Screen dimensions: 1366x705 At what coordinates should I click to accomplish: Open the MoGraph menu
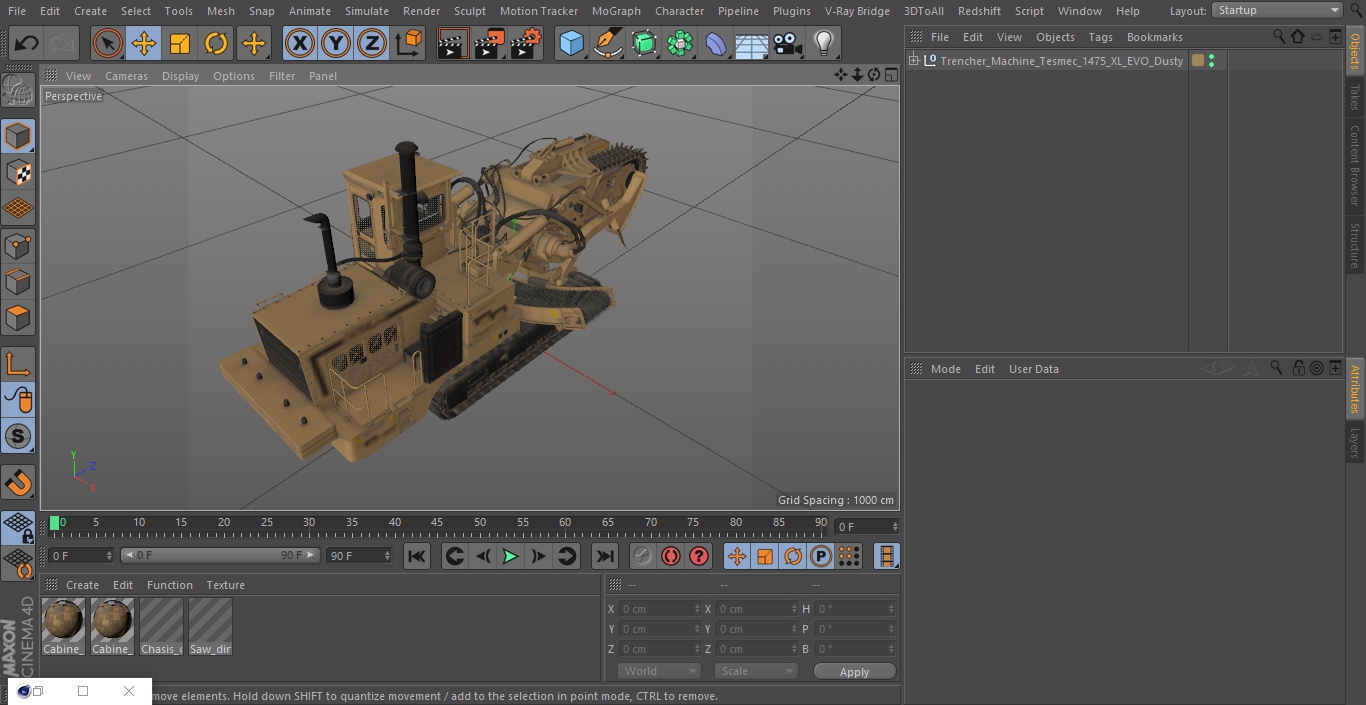pos(616,11)
